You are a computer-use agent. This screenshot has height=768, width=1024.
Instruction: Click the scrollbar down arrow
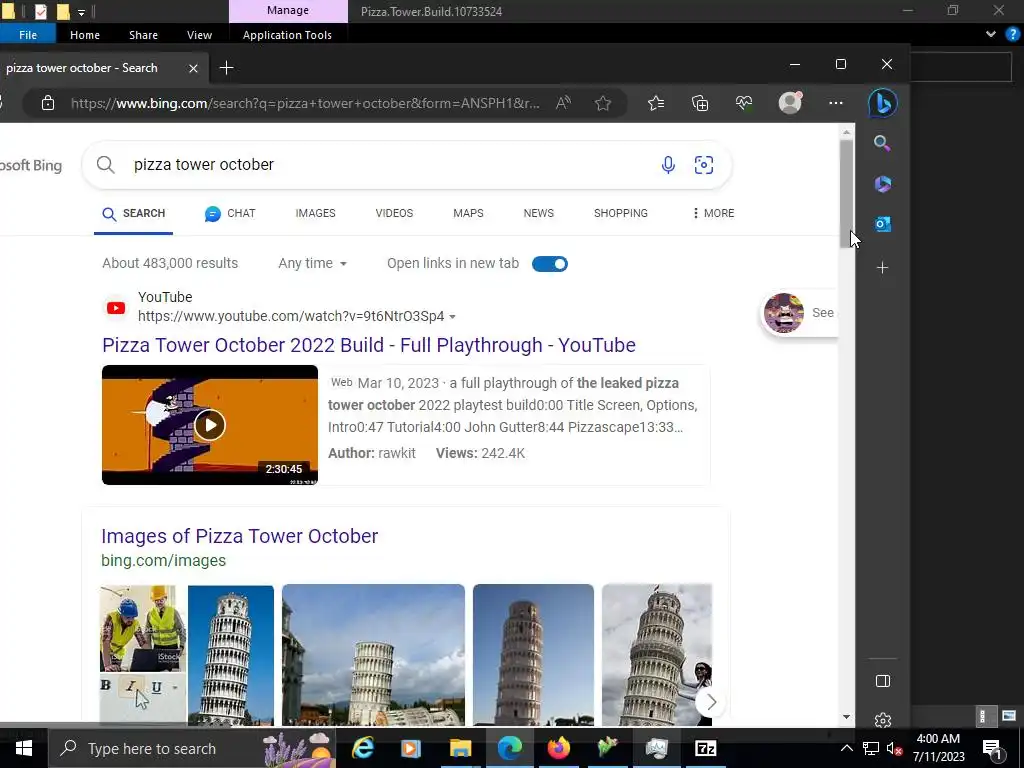846,716
